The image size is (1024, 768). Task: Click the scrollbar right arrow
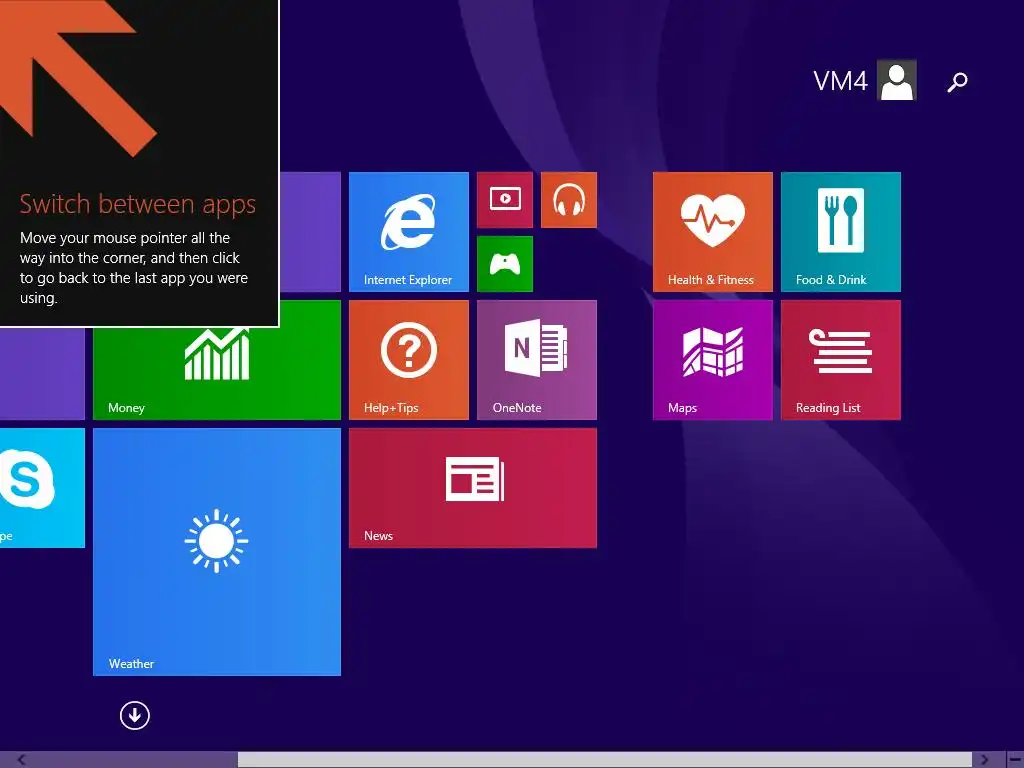point(985,760)
